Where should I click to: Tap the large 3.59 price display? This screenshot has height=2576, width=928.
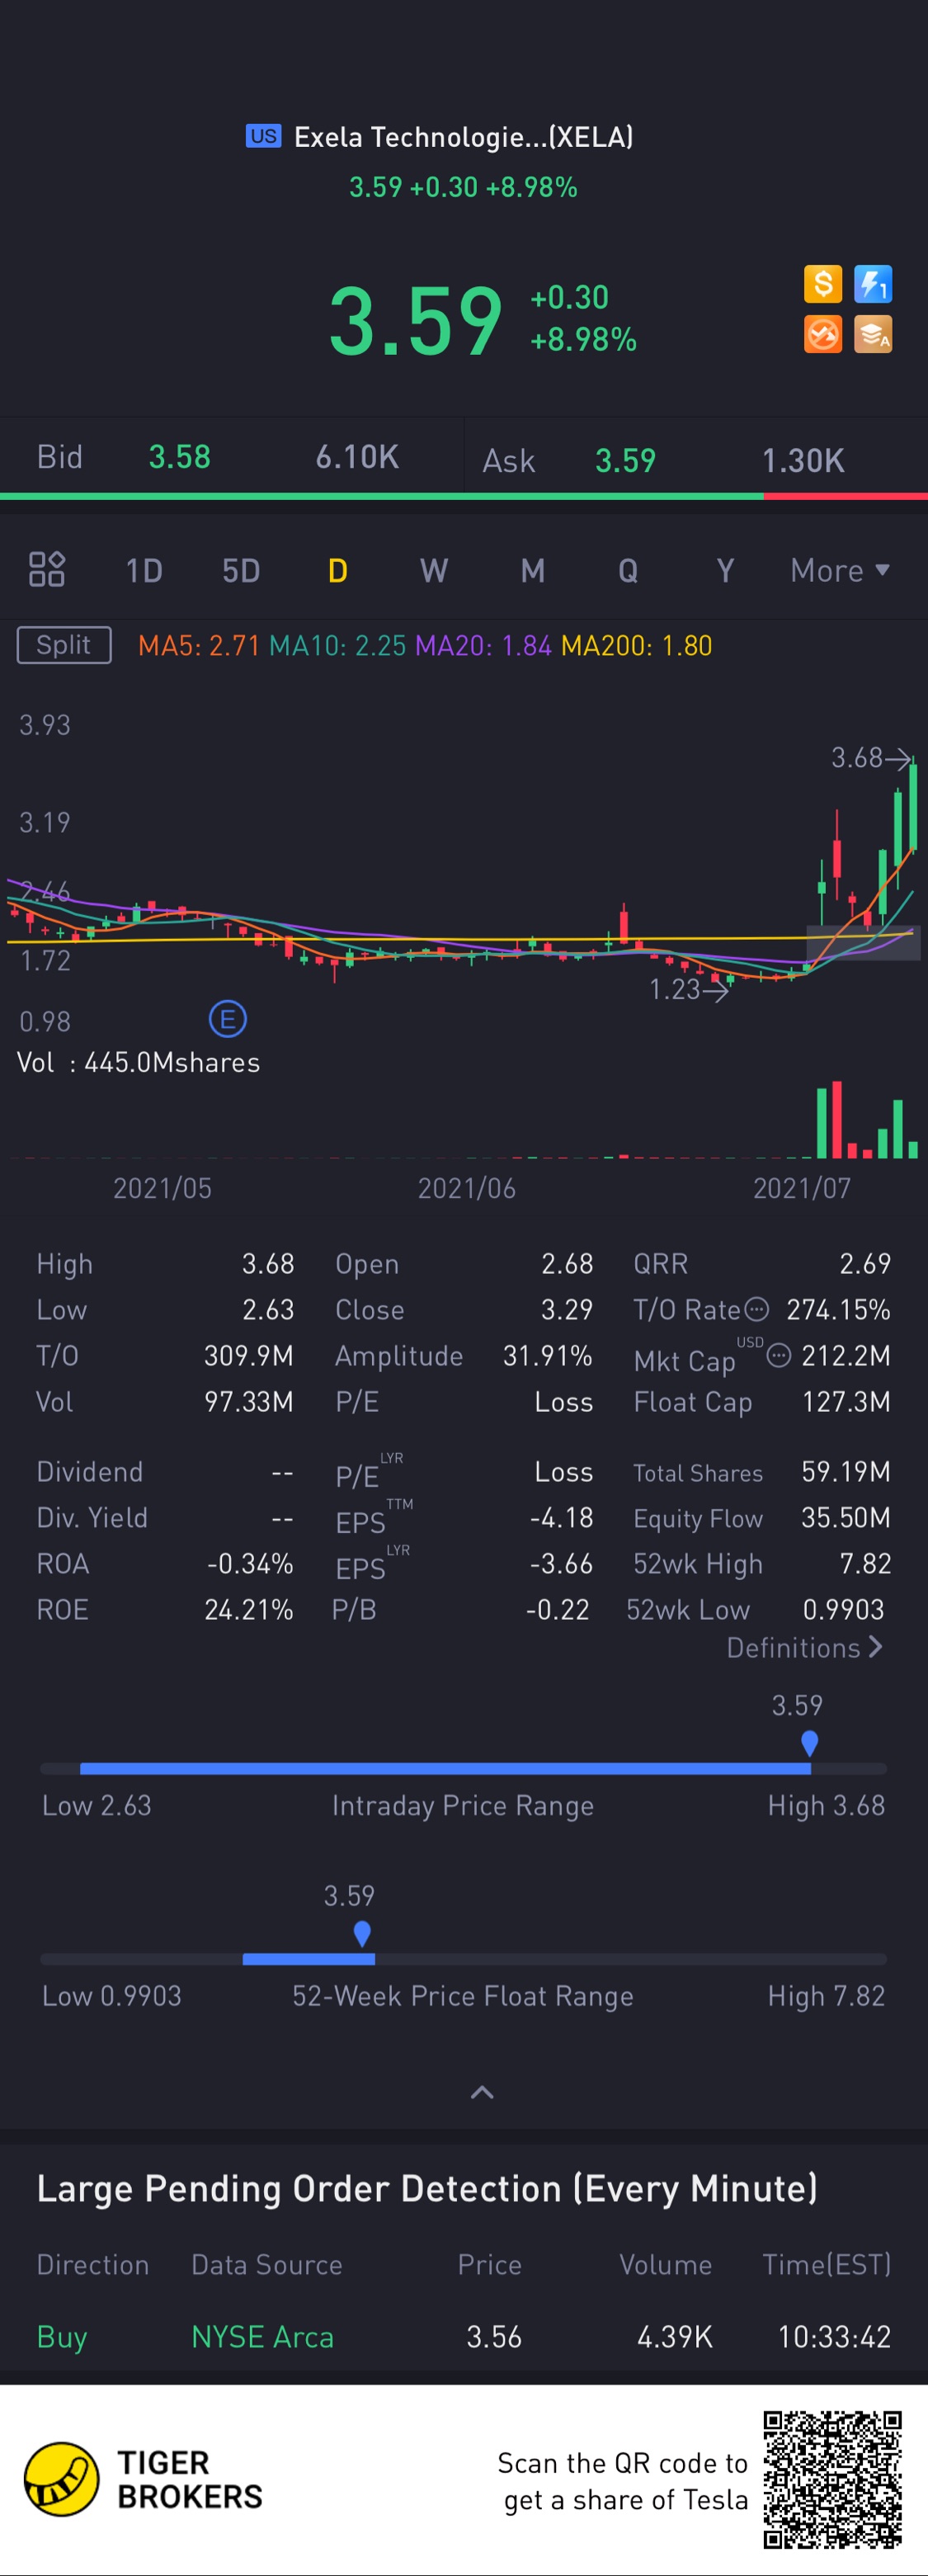[415, 320]
